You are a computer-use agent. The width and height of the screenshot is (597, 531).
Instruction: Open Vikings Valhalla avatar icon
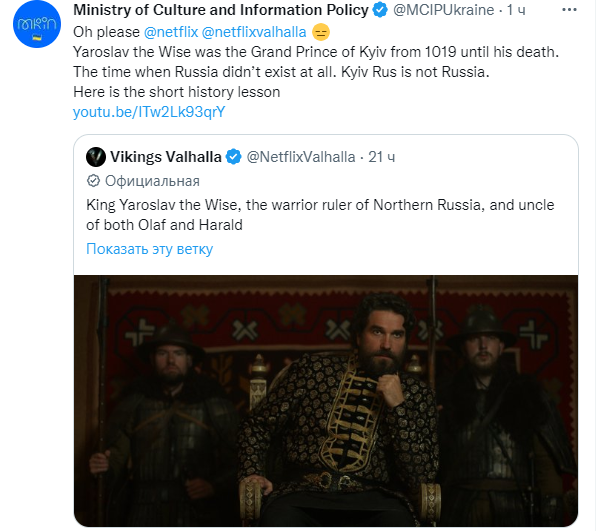(x=96, y=157)
